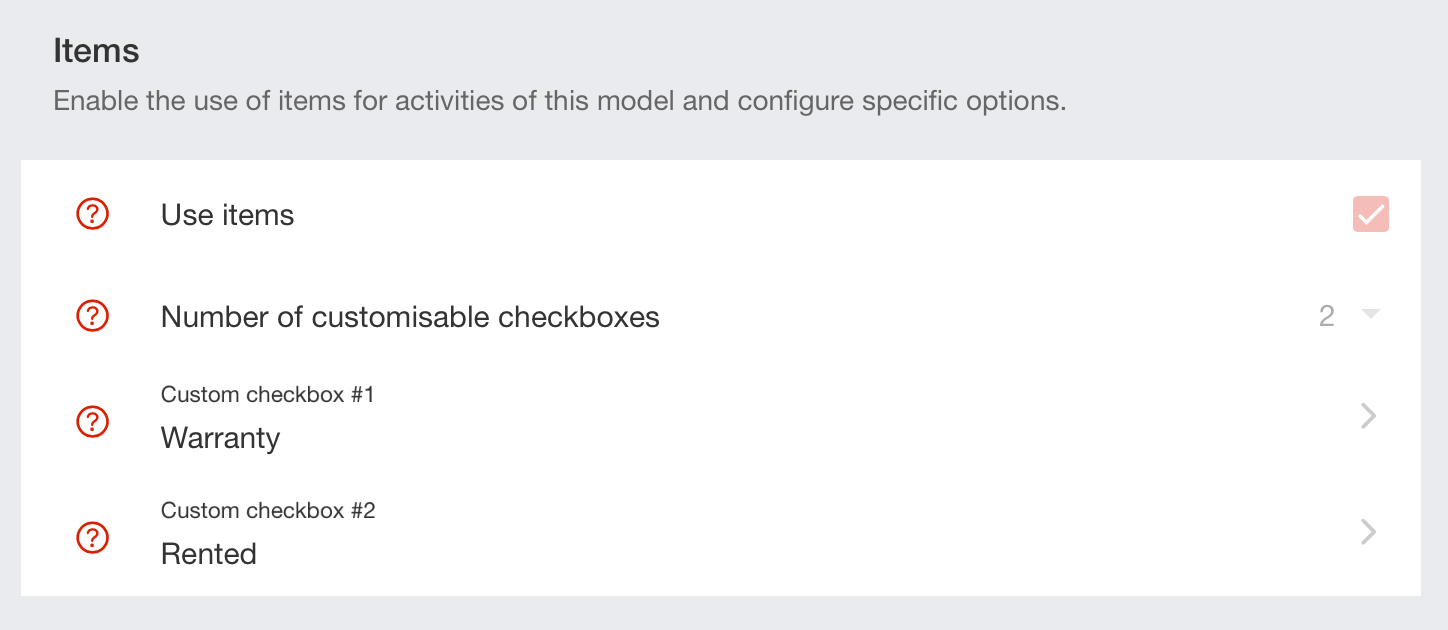1448x630 pixels.
Task: Select the Custom checkbox #2 caption
Action: (268, 511)
